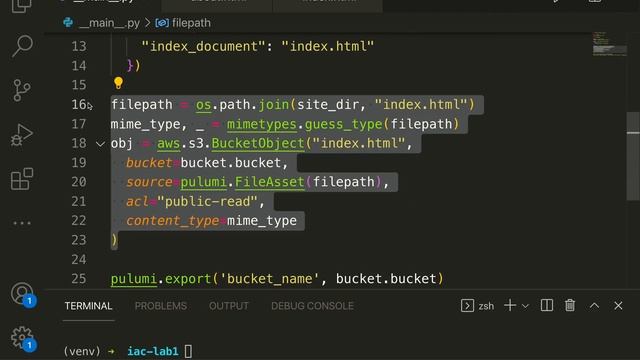Click the pulumi module on line 25

[x=134, y=279]
